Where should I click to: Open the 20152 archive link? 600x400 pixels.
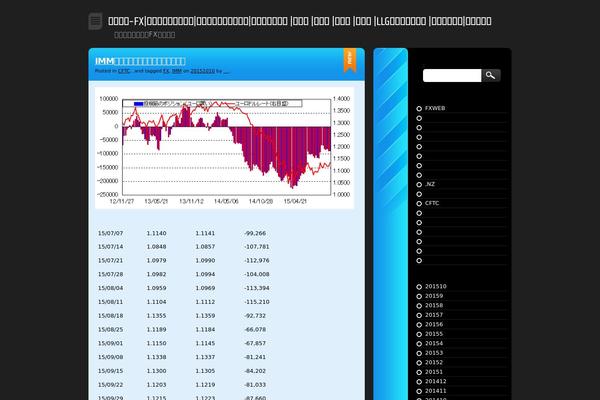pos(434,362)
